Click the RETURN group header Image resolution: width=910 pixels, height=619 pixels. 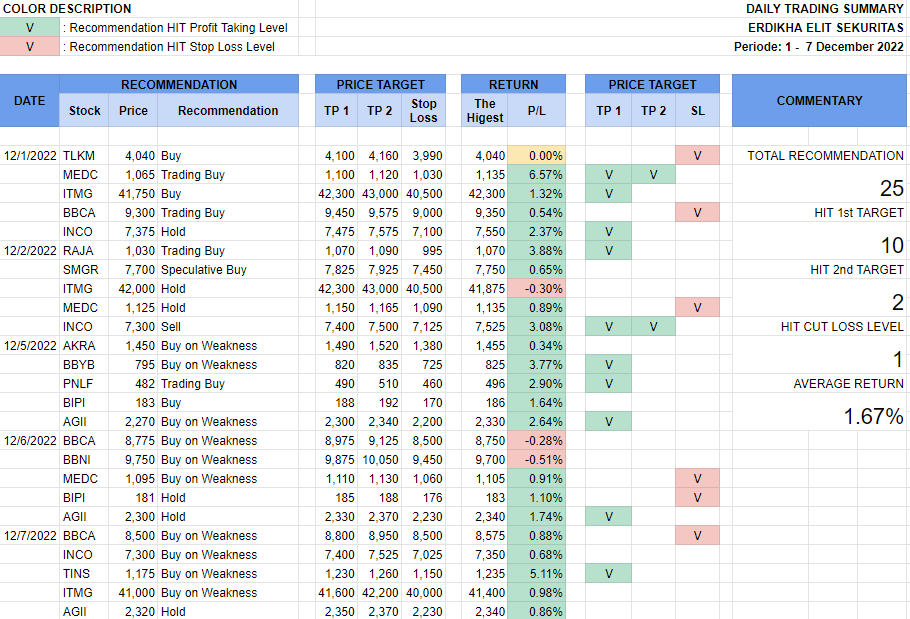coord(513,85)
